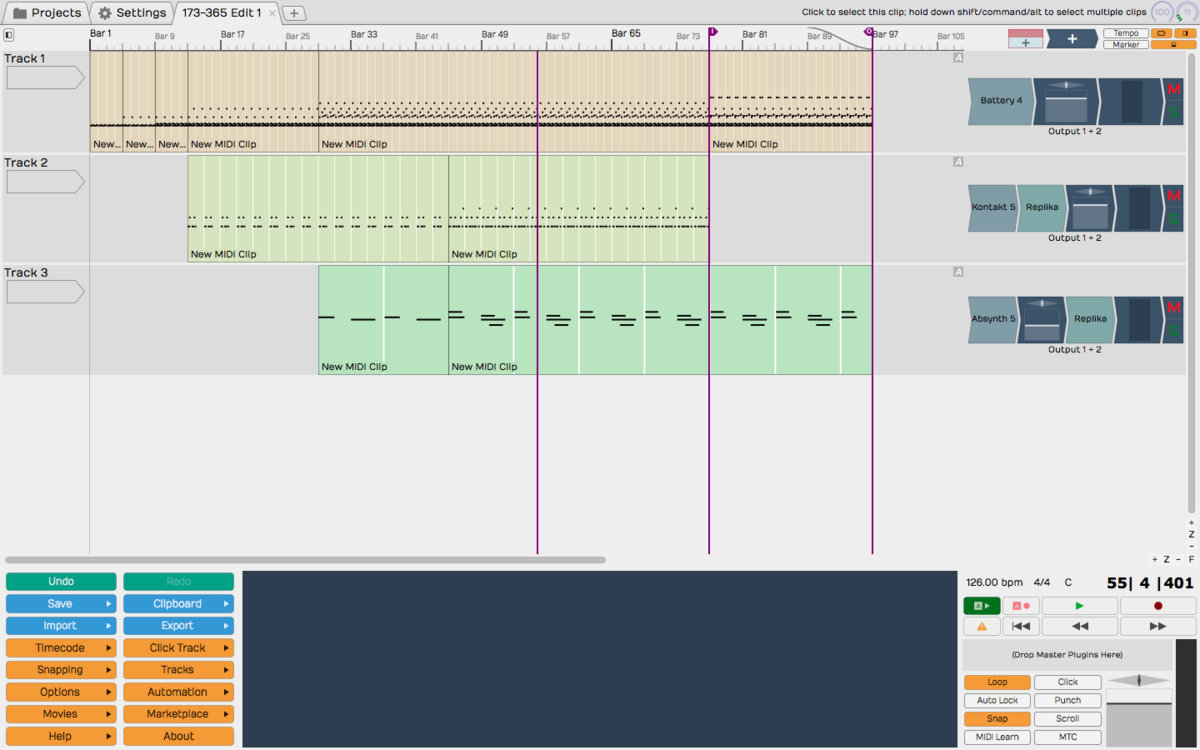The width and height of the screenshot is (1200, 750).
Task: Mute Track 1 with the red M
Action: pos(1173,90)
